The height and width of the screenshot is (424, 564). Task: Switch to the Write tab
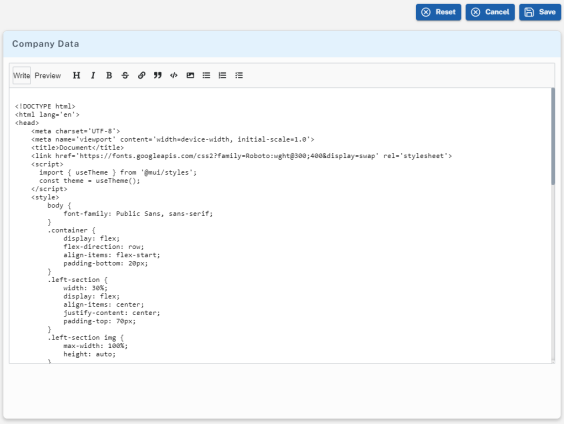pyautogui.click(x=22, y=76)
